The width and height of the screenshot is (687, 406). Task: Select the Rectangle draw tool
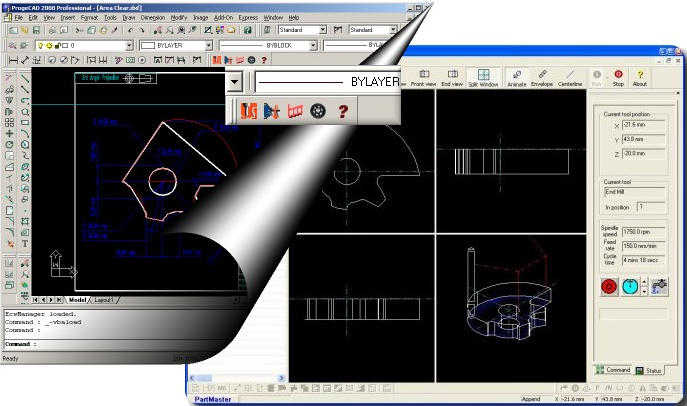click(25, 123)
